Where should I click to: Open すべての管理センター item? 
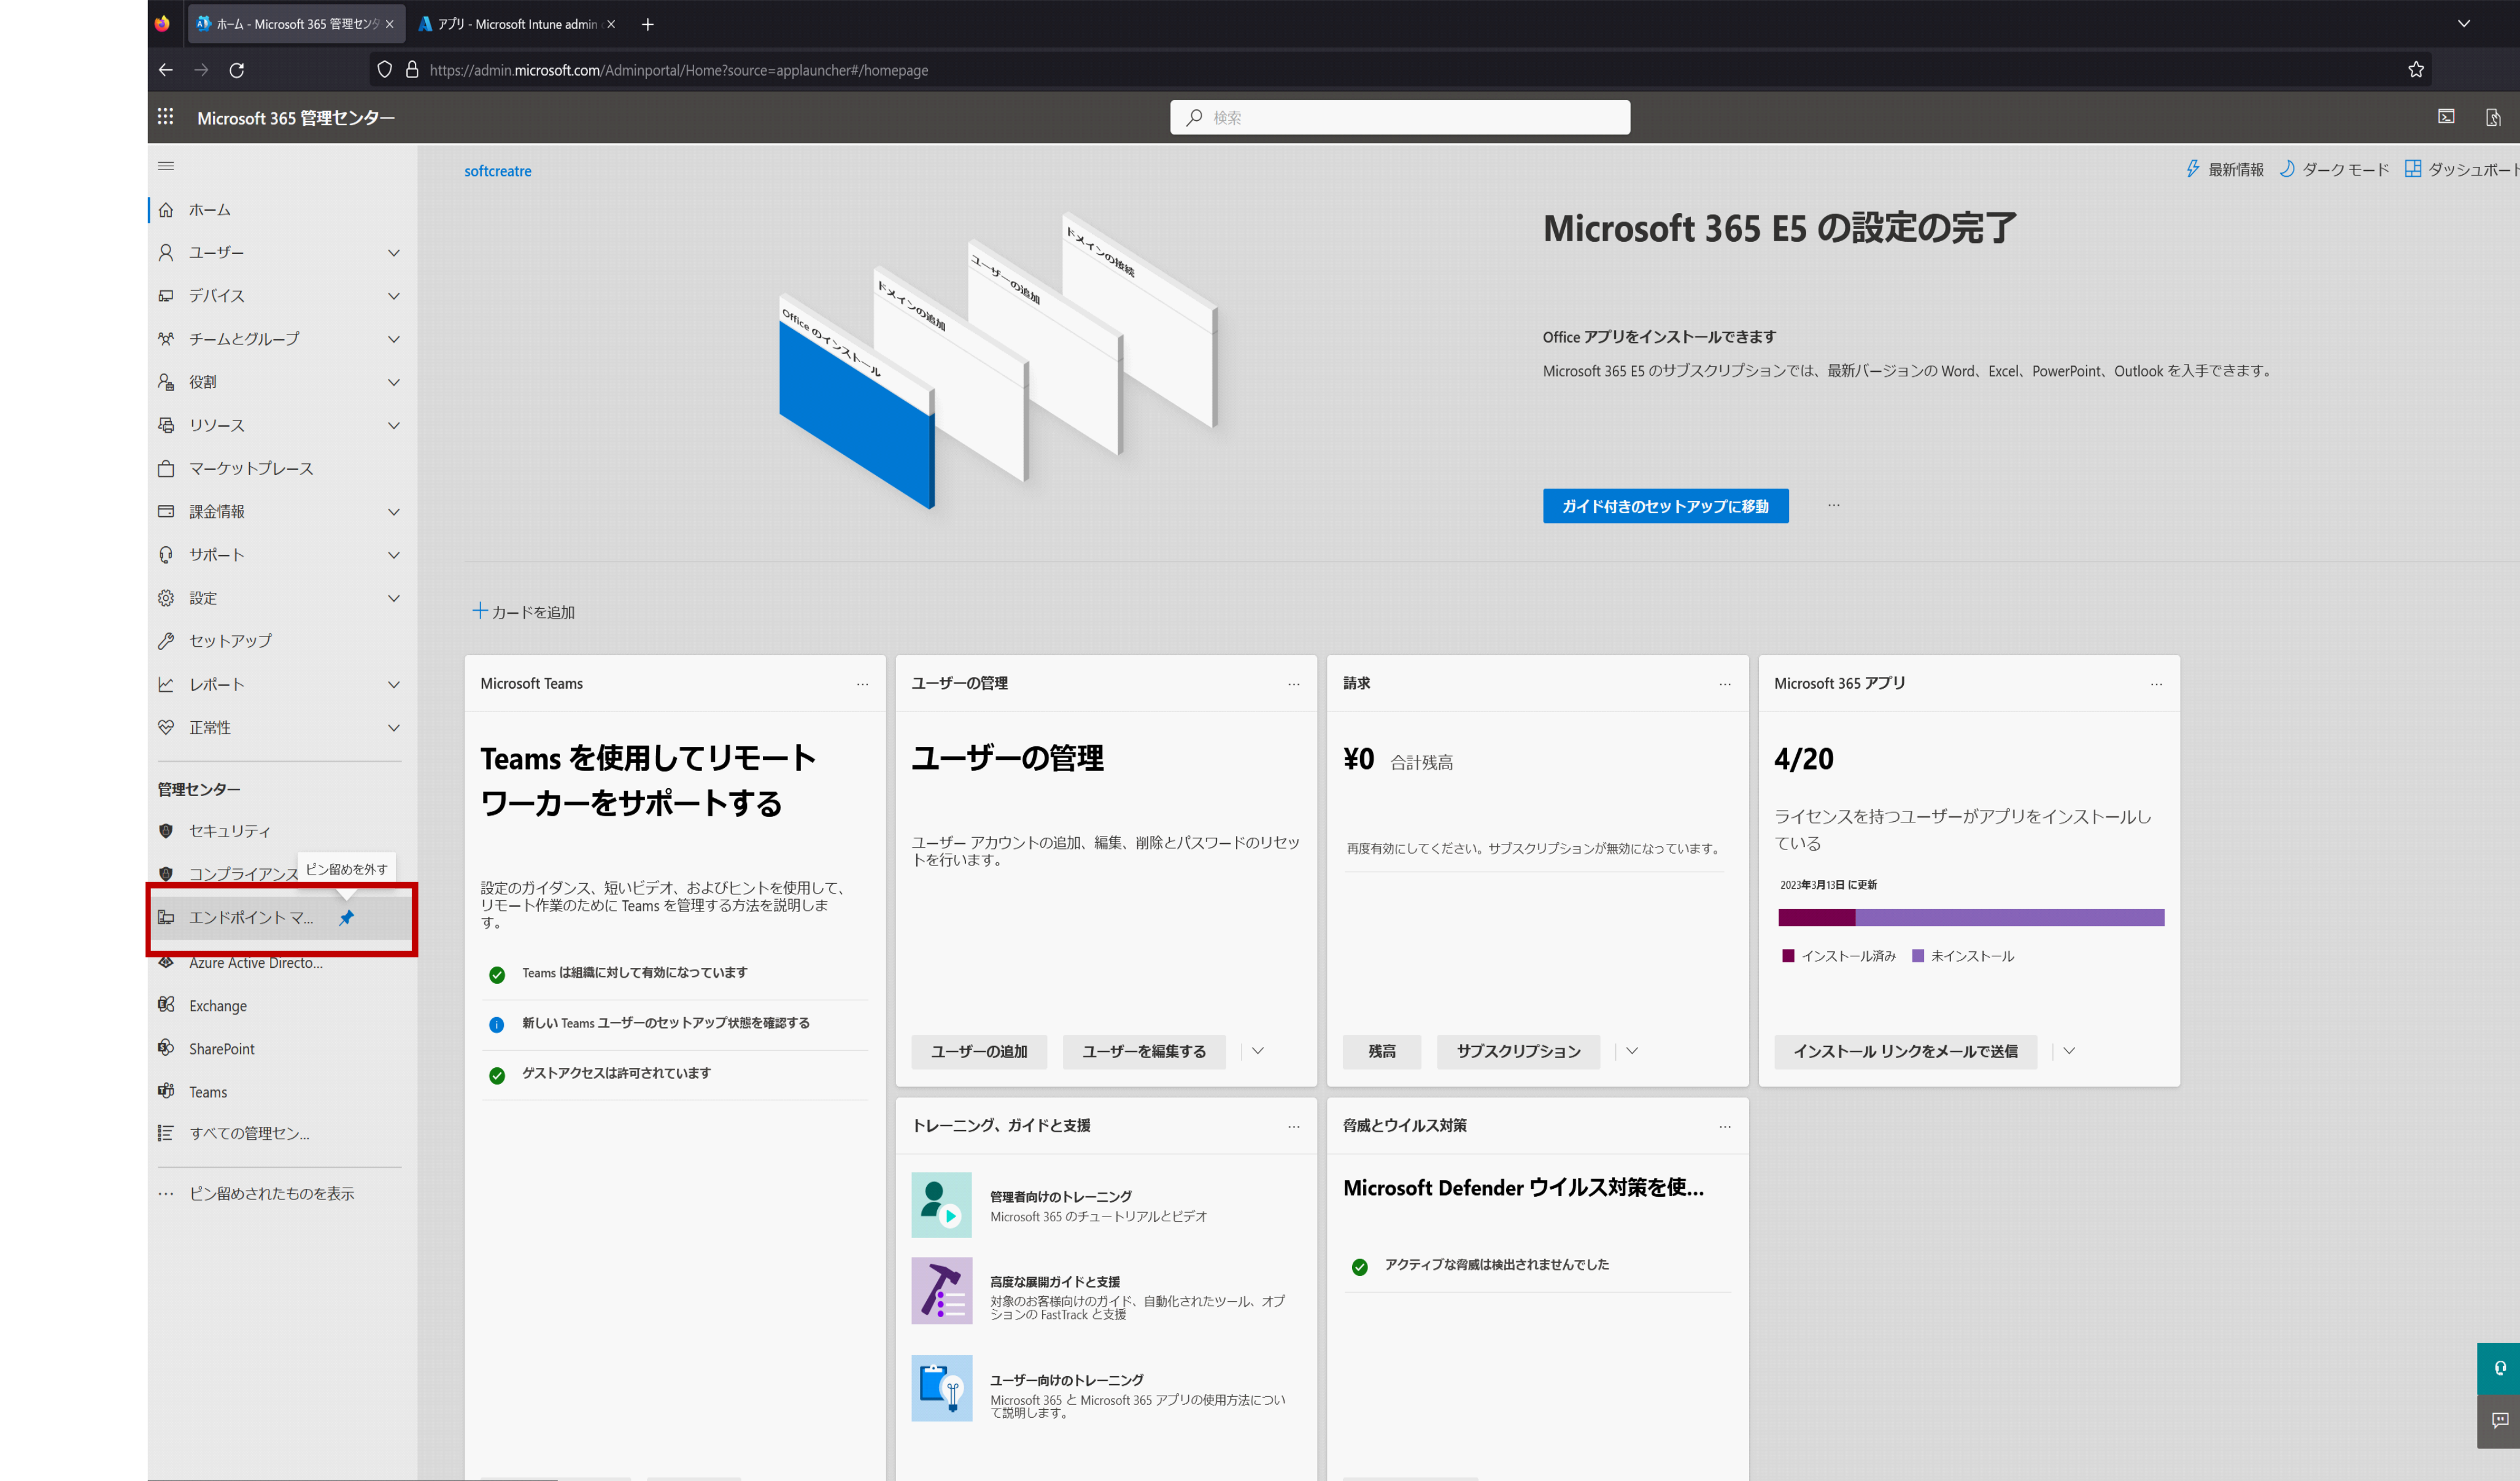[282, 1133]
